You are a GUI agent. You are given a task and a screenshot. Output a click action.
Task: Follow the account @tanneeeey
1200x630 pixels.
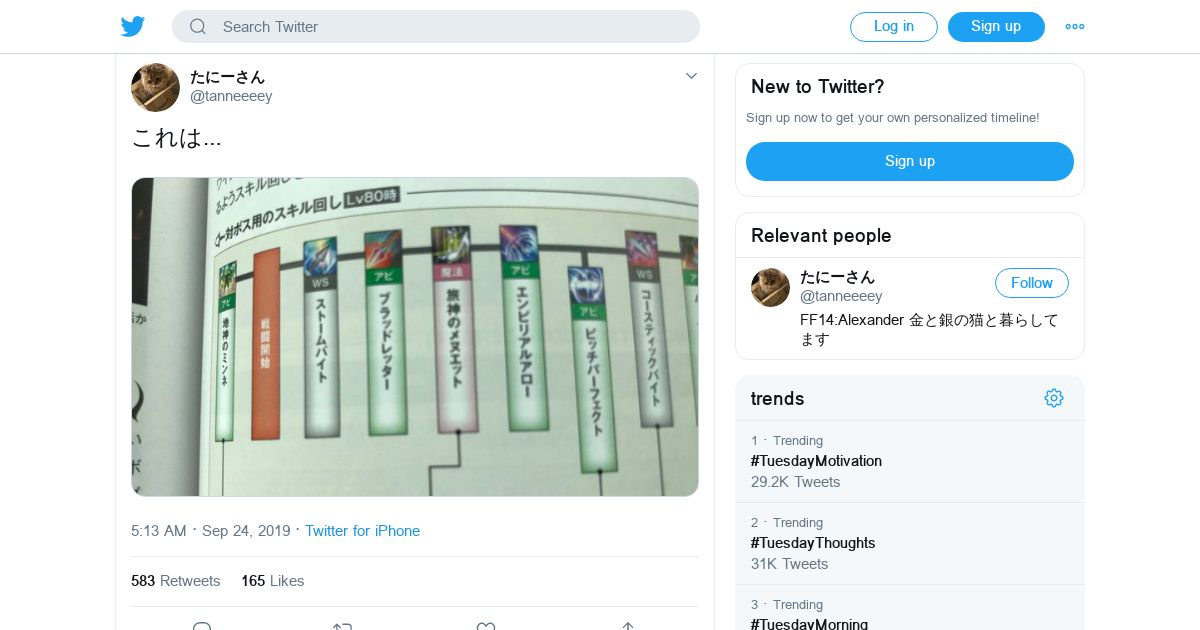tap(1031, 283)
